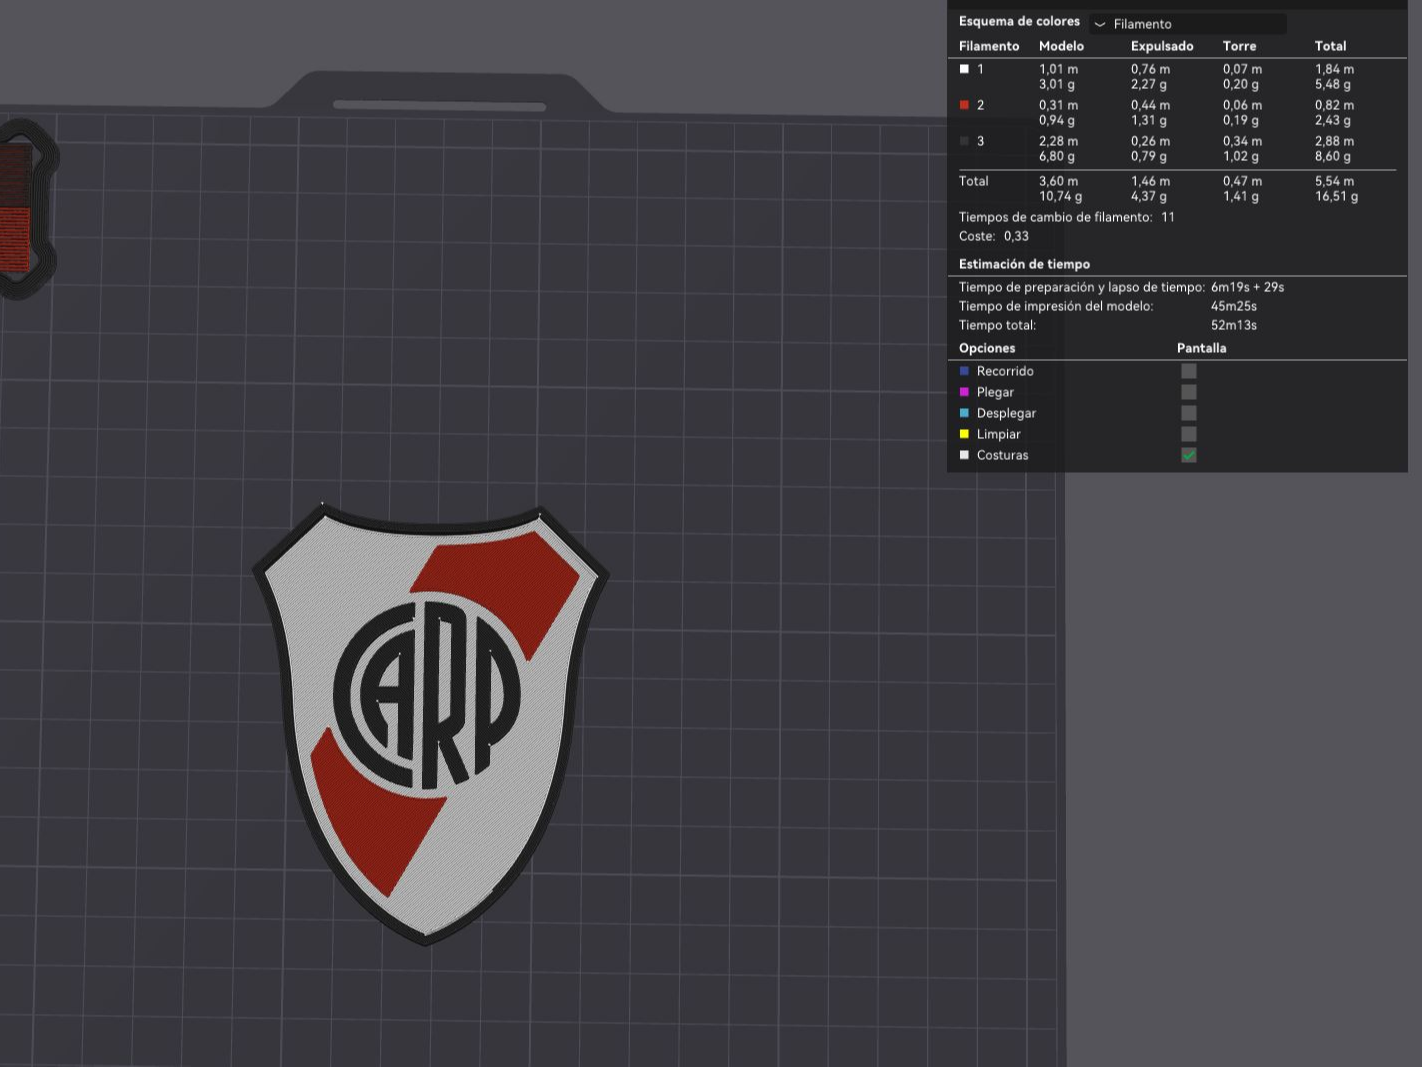Enable the Plegar display checkbox

point(1189,392)
